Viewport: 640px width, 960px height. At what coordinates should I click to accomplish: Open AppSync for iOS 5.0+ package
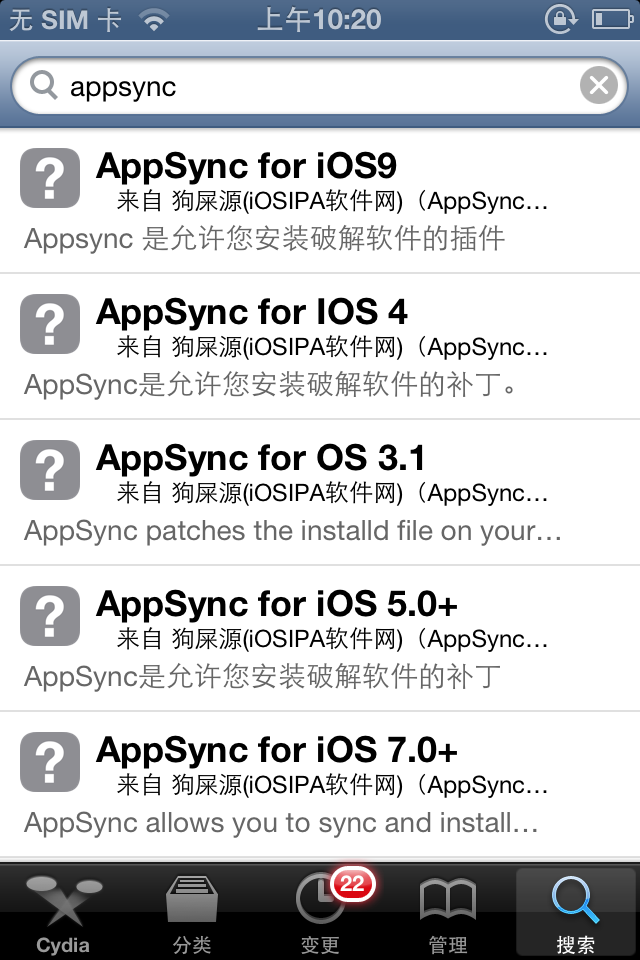point(320,639)
